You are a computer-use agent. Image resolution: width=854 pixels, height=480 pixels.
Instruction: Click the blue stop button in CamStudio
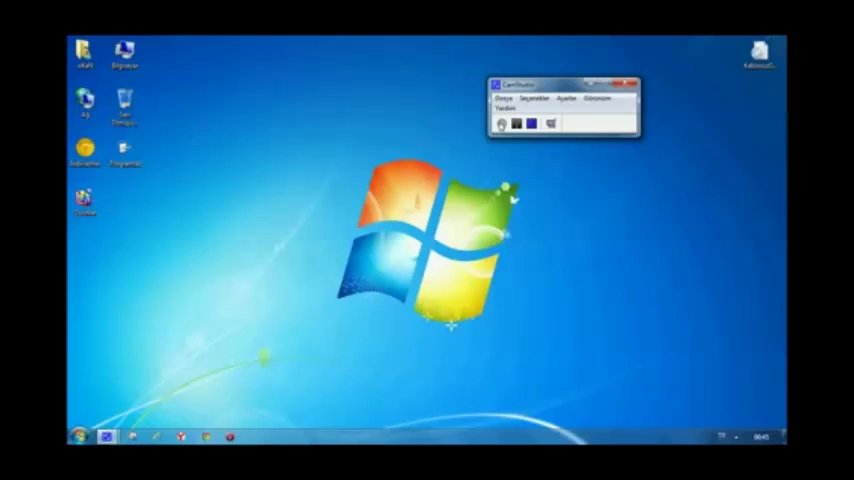tap(532, 124)
